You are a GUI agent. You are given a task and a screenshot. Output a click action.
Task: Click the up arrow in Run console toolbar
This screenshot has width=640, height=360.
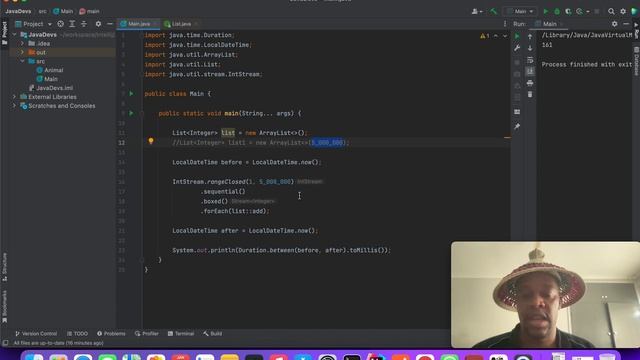pos(530,36)
